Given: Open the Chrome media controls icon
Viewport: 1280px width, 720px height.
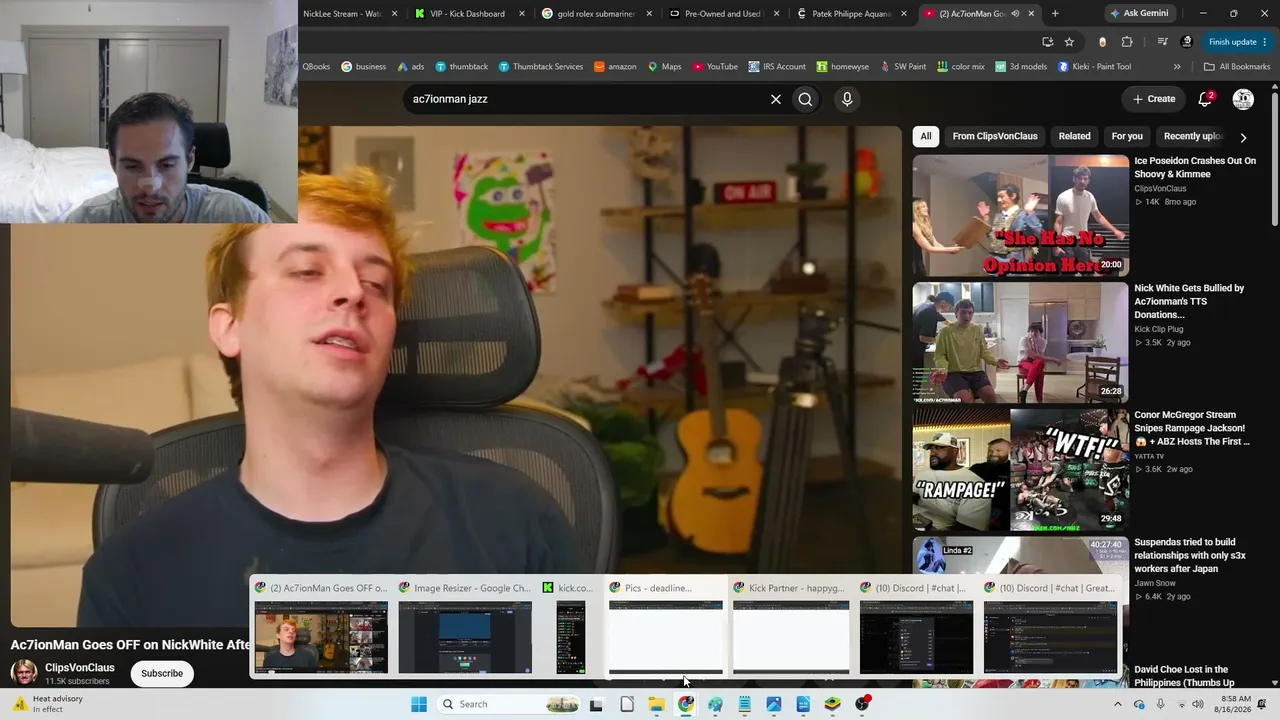Looking at the screenshot, I should [1162, 42].
